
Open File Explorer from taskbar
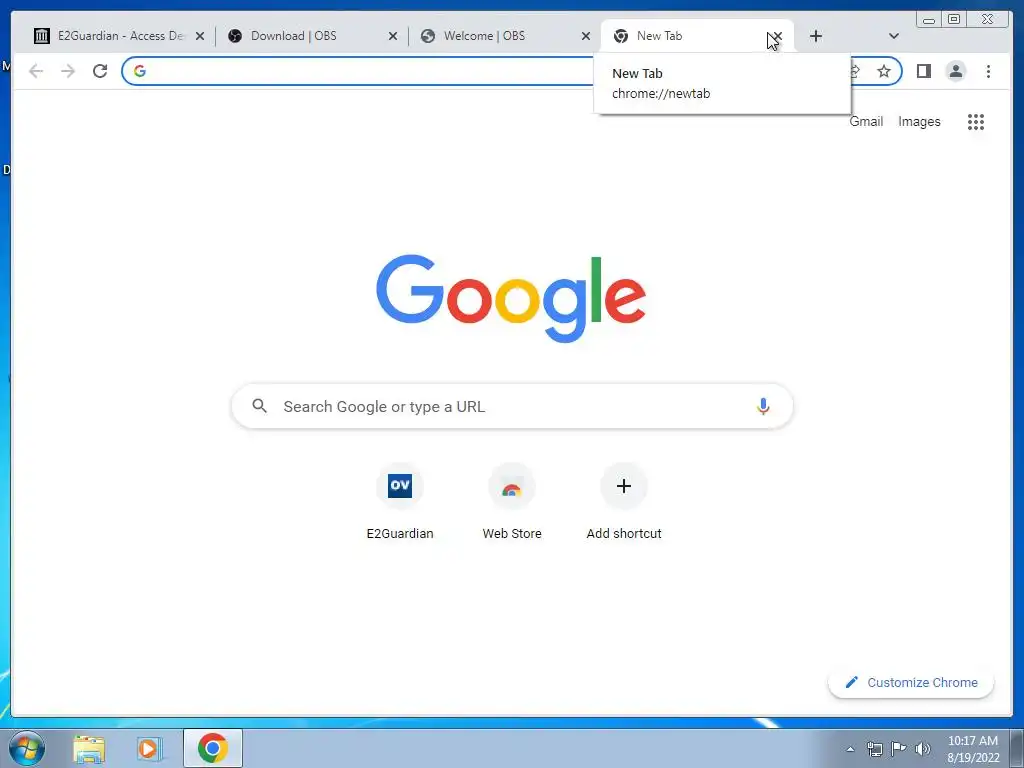coord(89,748)
